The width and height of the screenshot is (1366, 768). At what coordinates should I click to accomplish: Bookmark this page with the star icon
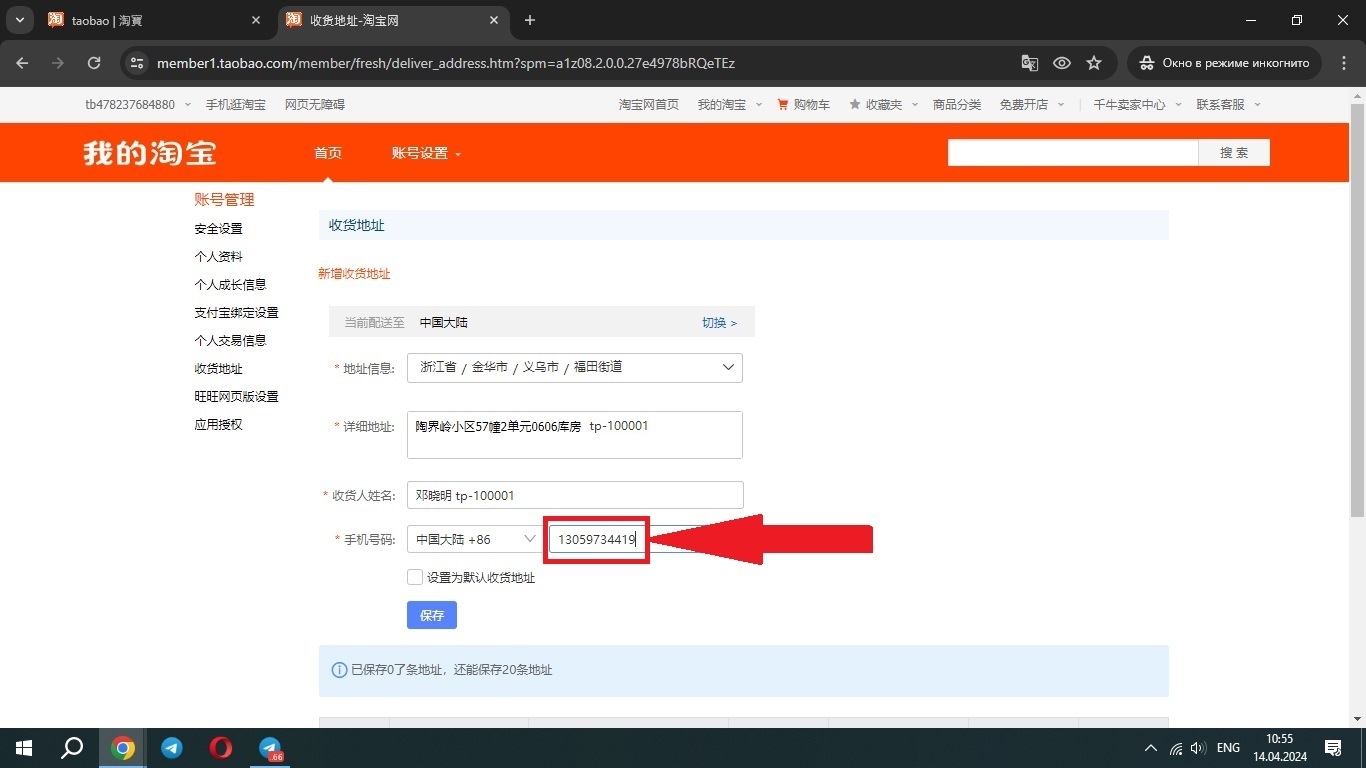coord(1094,63)
